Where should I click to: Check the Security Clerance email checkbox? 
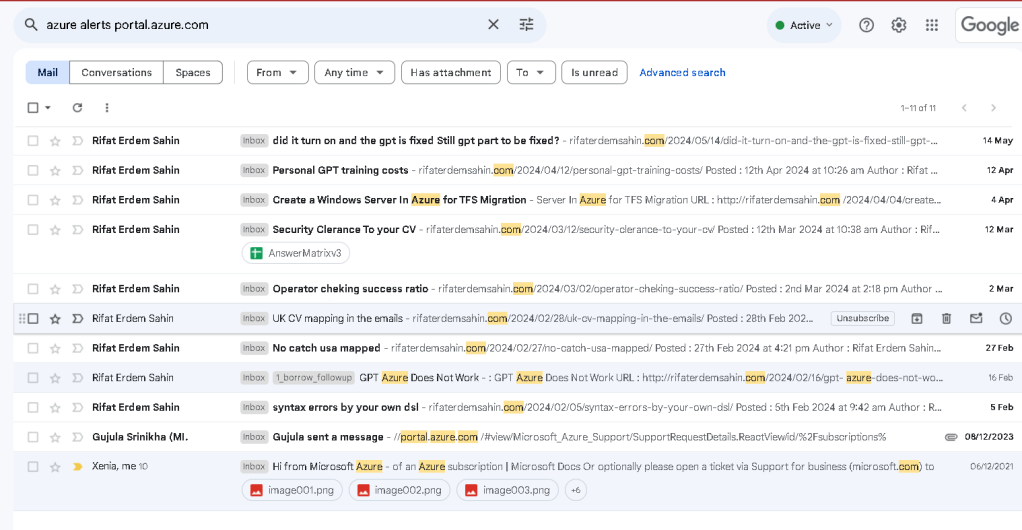tap(33, 229)
